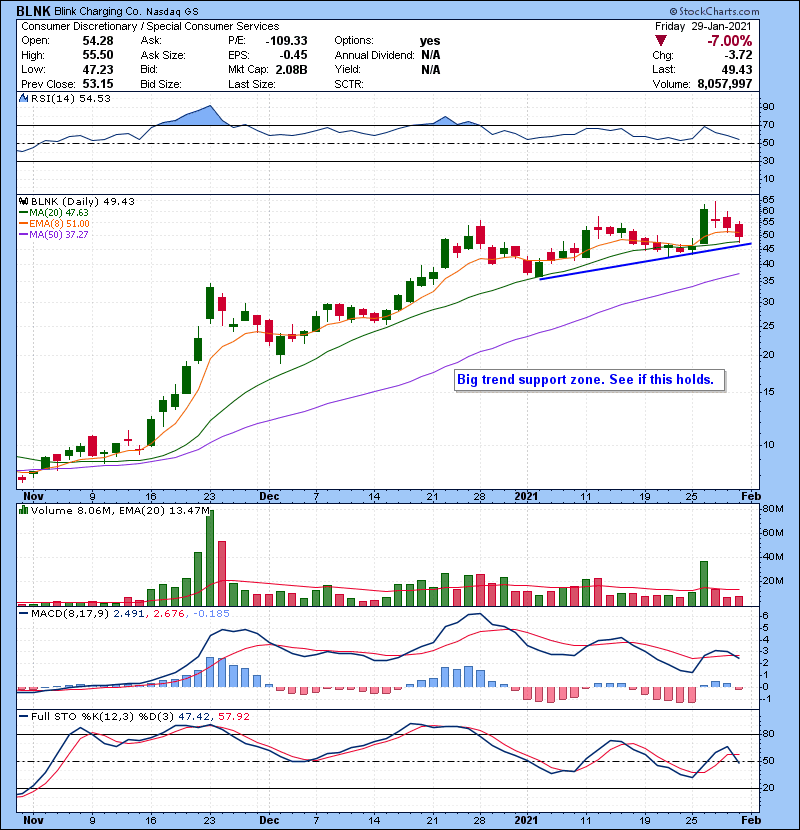
Task: Click the EPS value -0.45
Action: click(x=293, y=55)
